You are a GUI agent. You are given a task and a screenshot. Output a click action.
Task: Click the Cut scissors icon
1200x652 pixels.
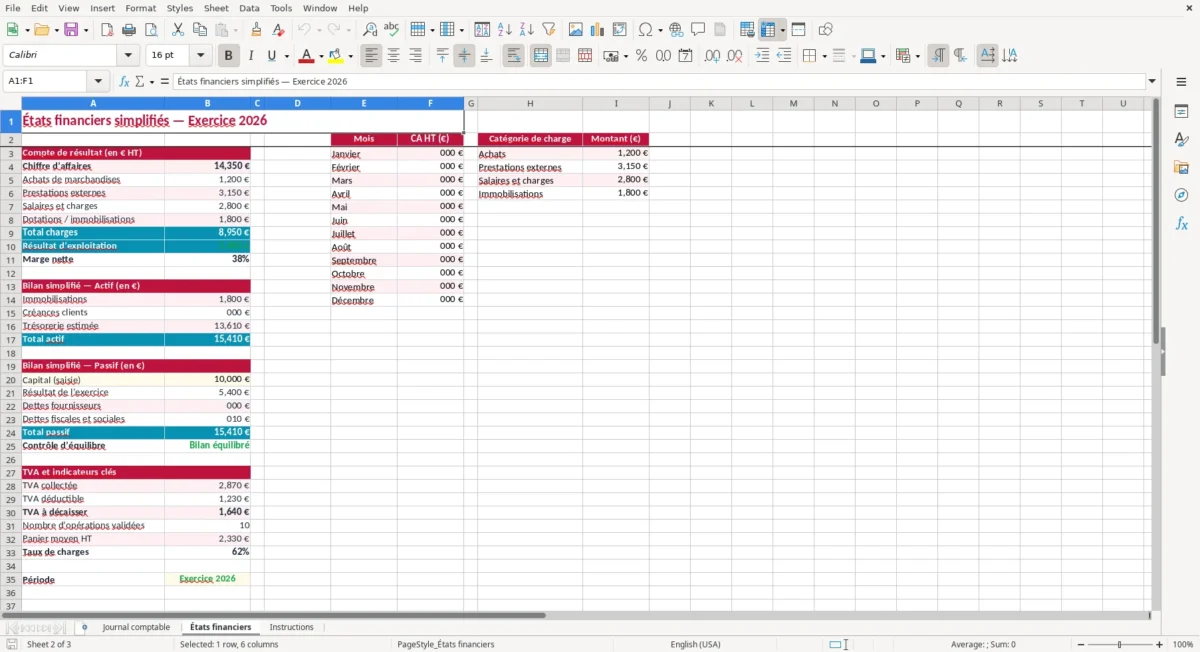[x=178, y=30]
